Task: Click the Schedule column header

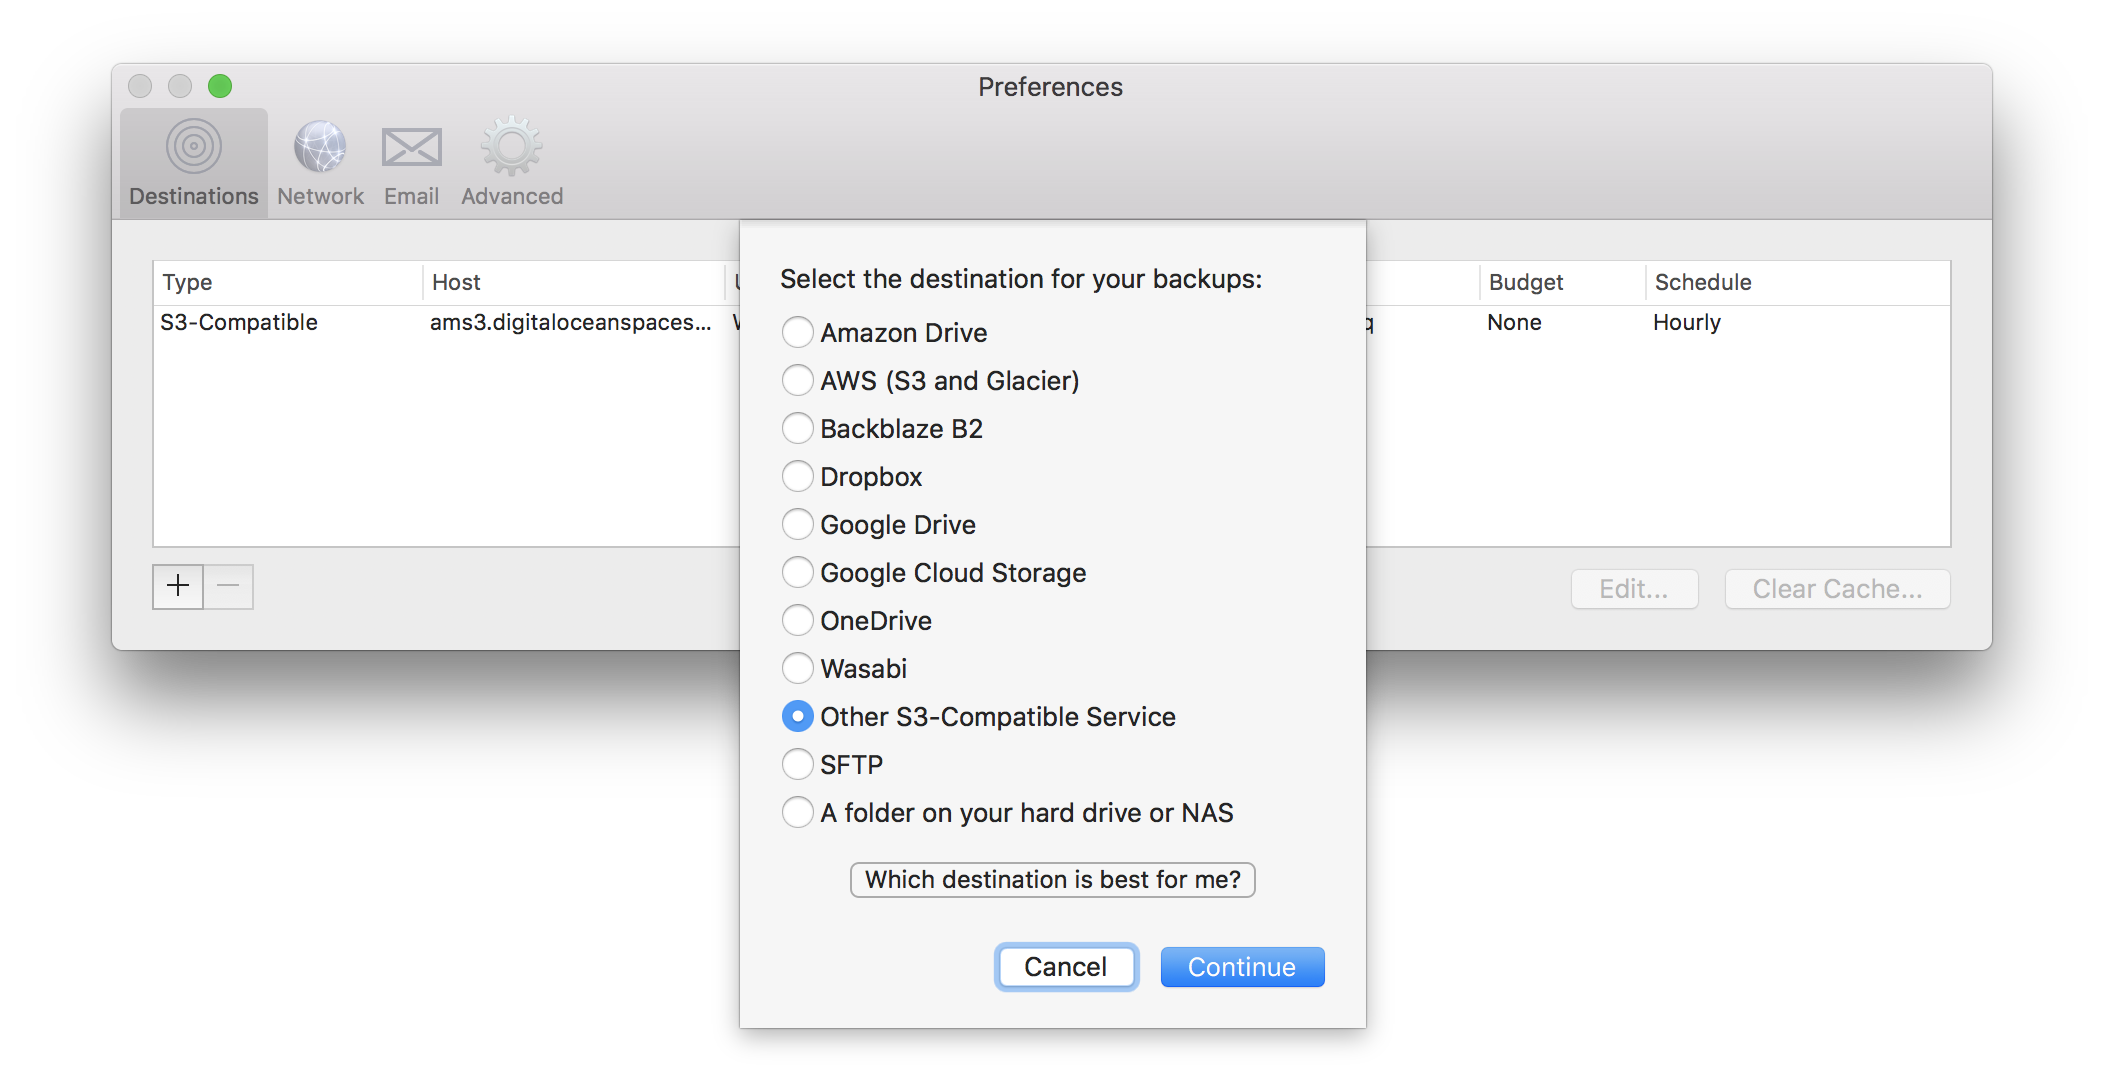Action: (1798, 282)
